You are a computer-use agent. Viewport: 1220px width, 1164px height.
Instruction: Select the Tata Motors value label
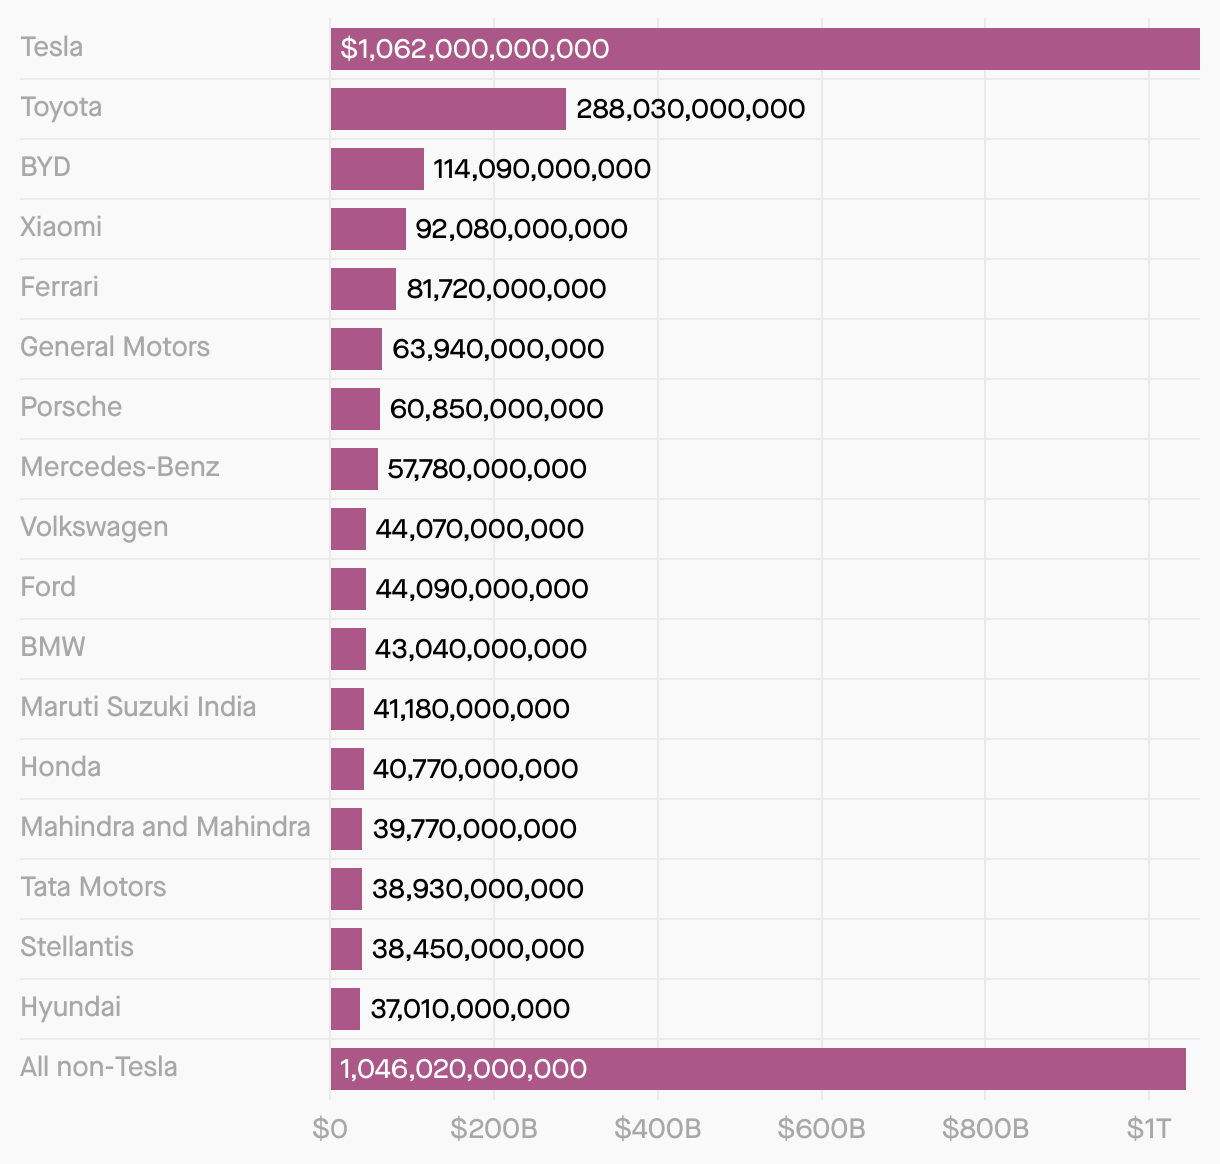478,889
